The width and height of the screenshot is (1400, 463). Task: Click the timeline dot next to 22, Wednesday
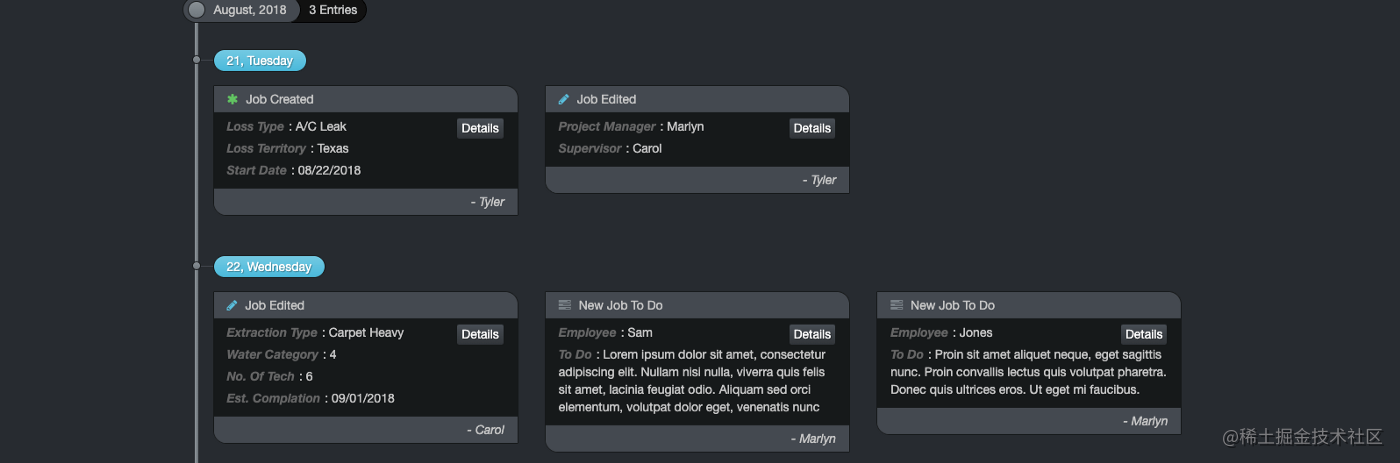click(x=197, y=267)
